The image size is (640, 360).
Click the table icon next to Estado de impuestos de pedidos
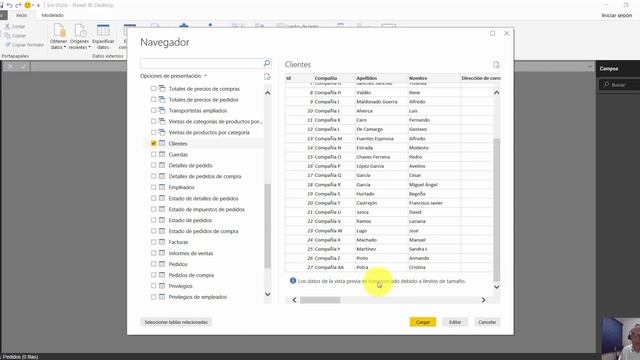[162, 209]
